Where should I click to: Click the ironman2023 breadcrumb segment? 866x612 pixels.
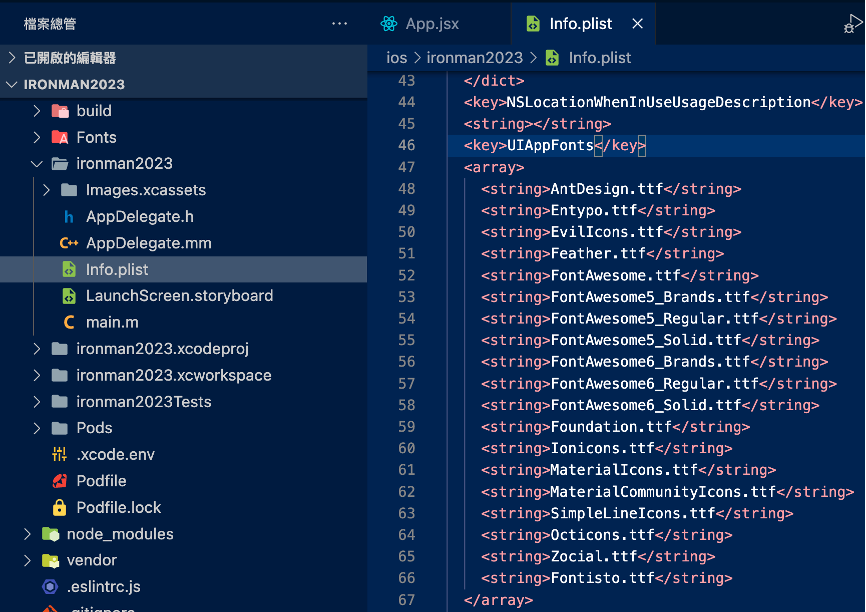pyautogui.click(x=474, y=58)
